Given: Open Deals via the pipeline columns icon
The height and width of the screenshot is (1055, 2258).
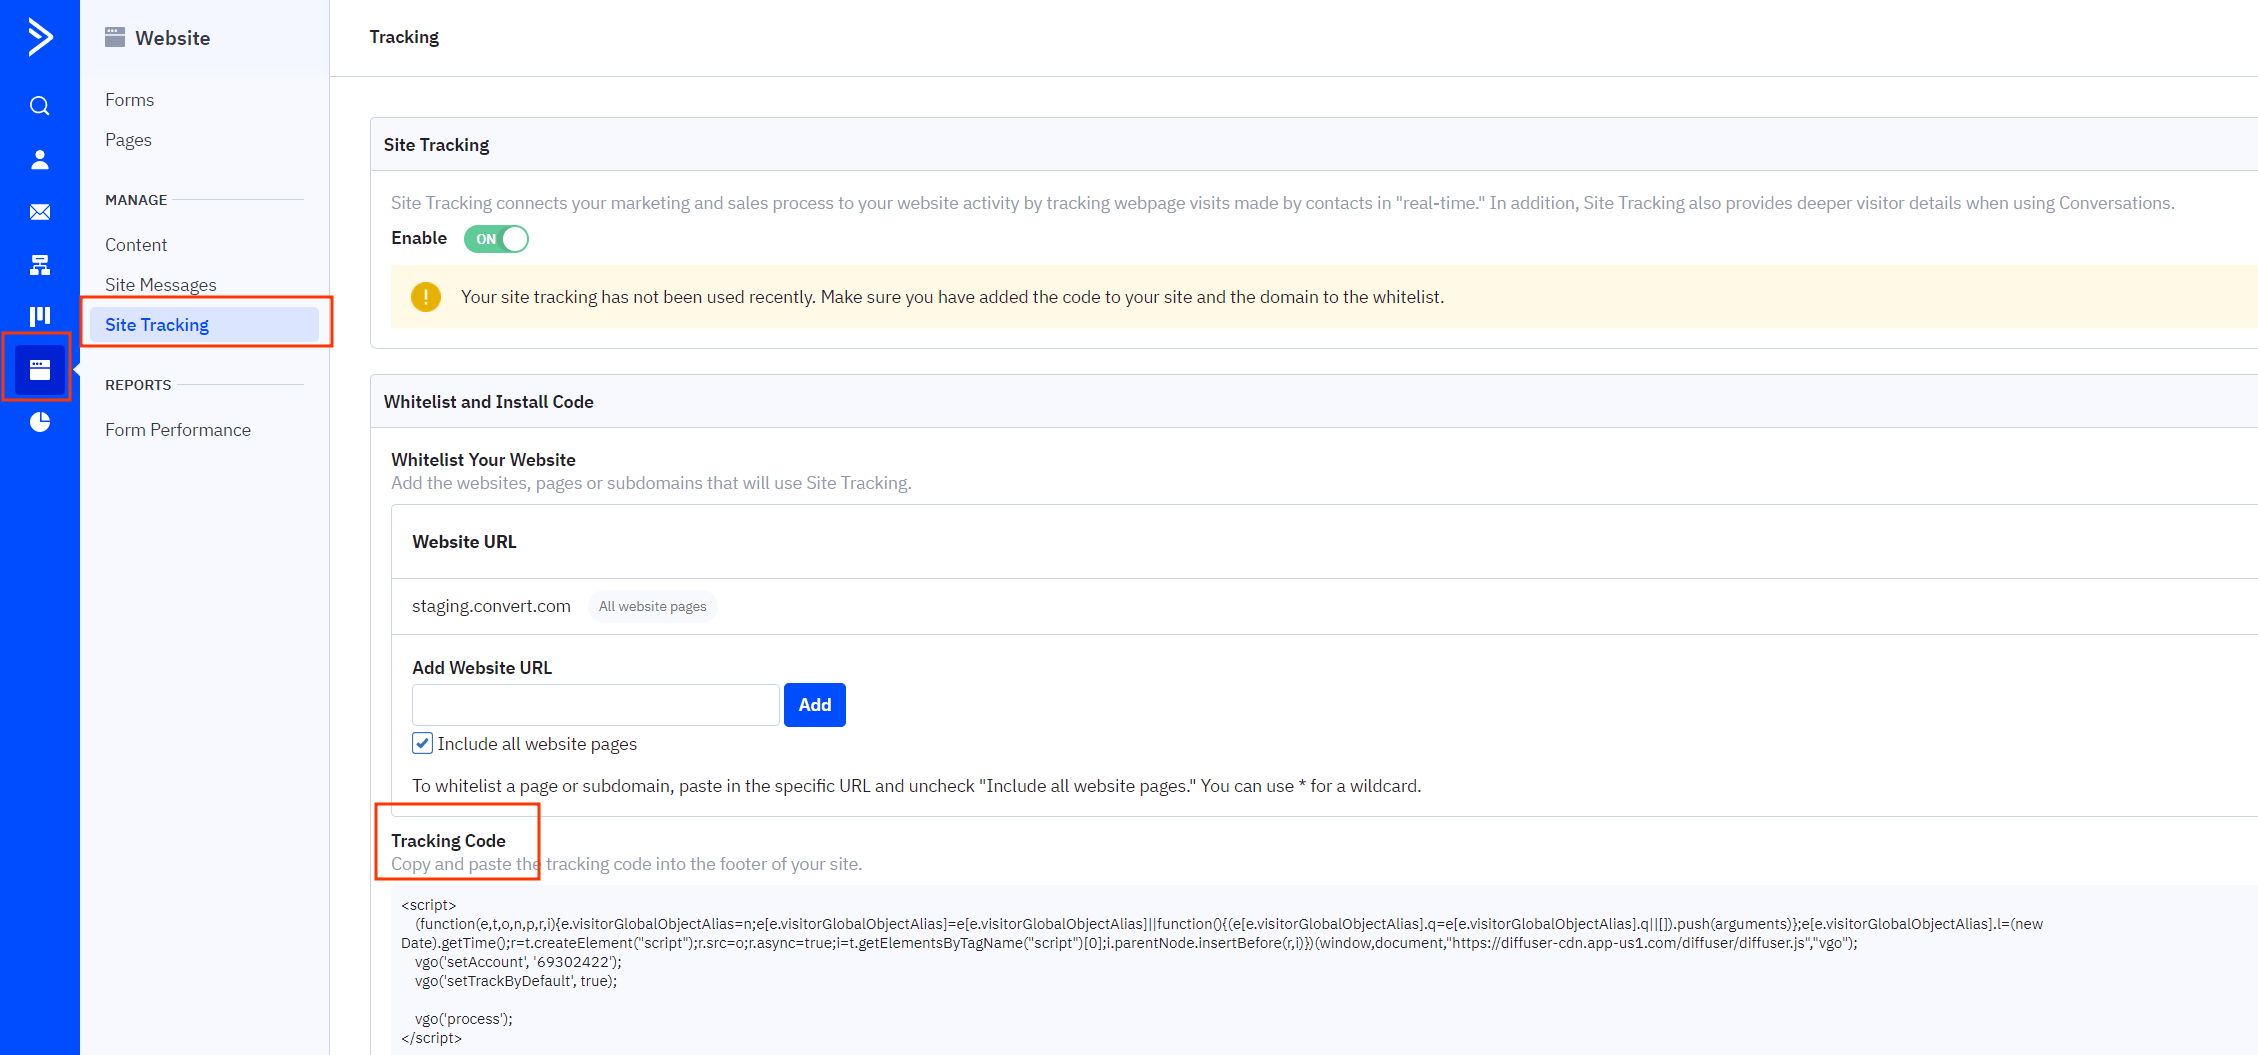Looking at the screenshot, I should [39, 316].
